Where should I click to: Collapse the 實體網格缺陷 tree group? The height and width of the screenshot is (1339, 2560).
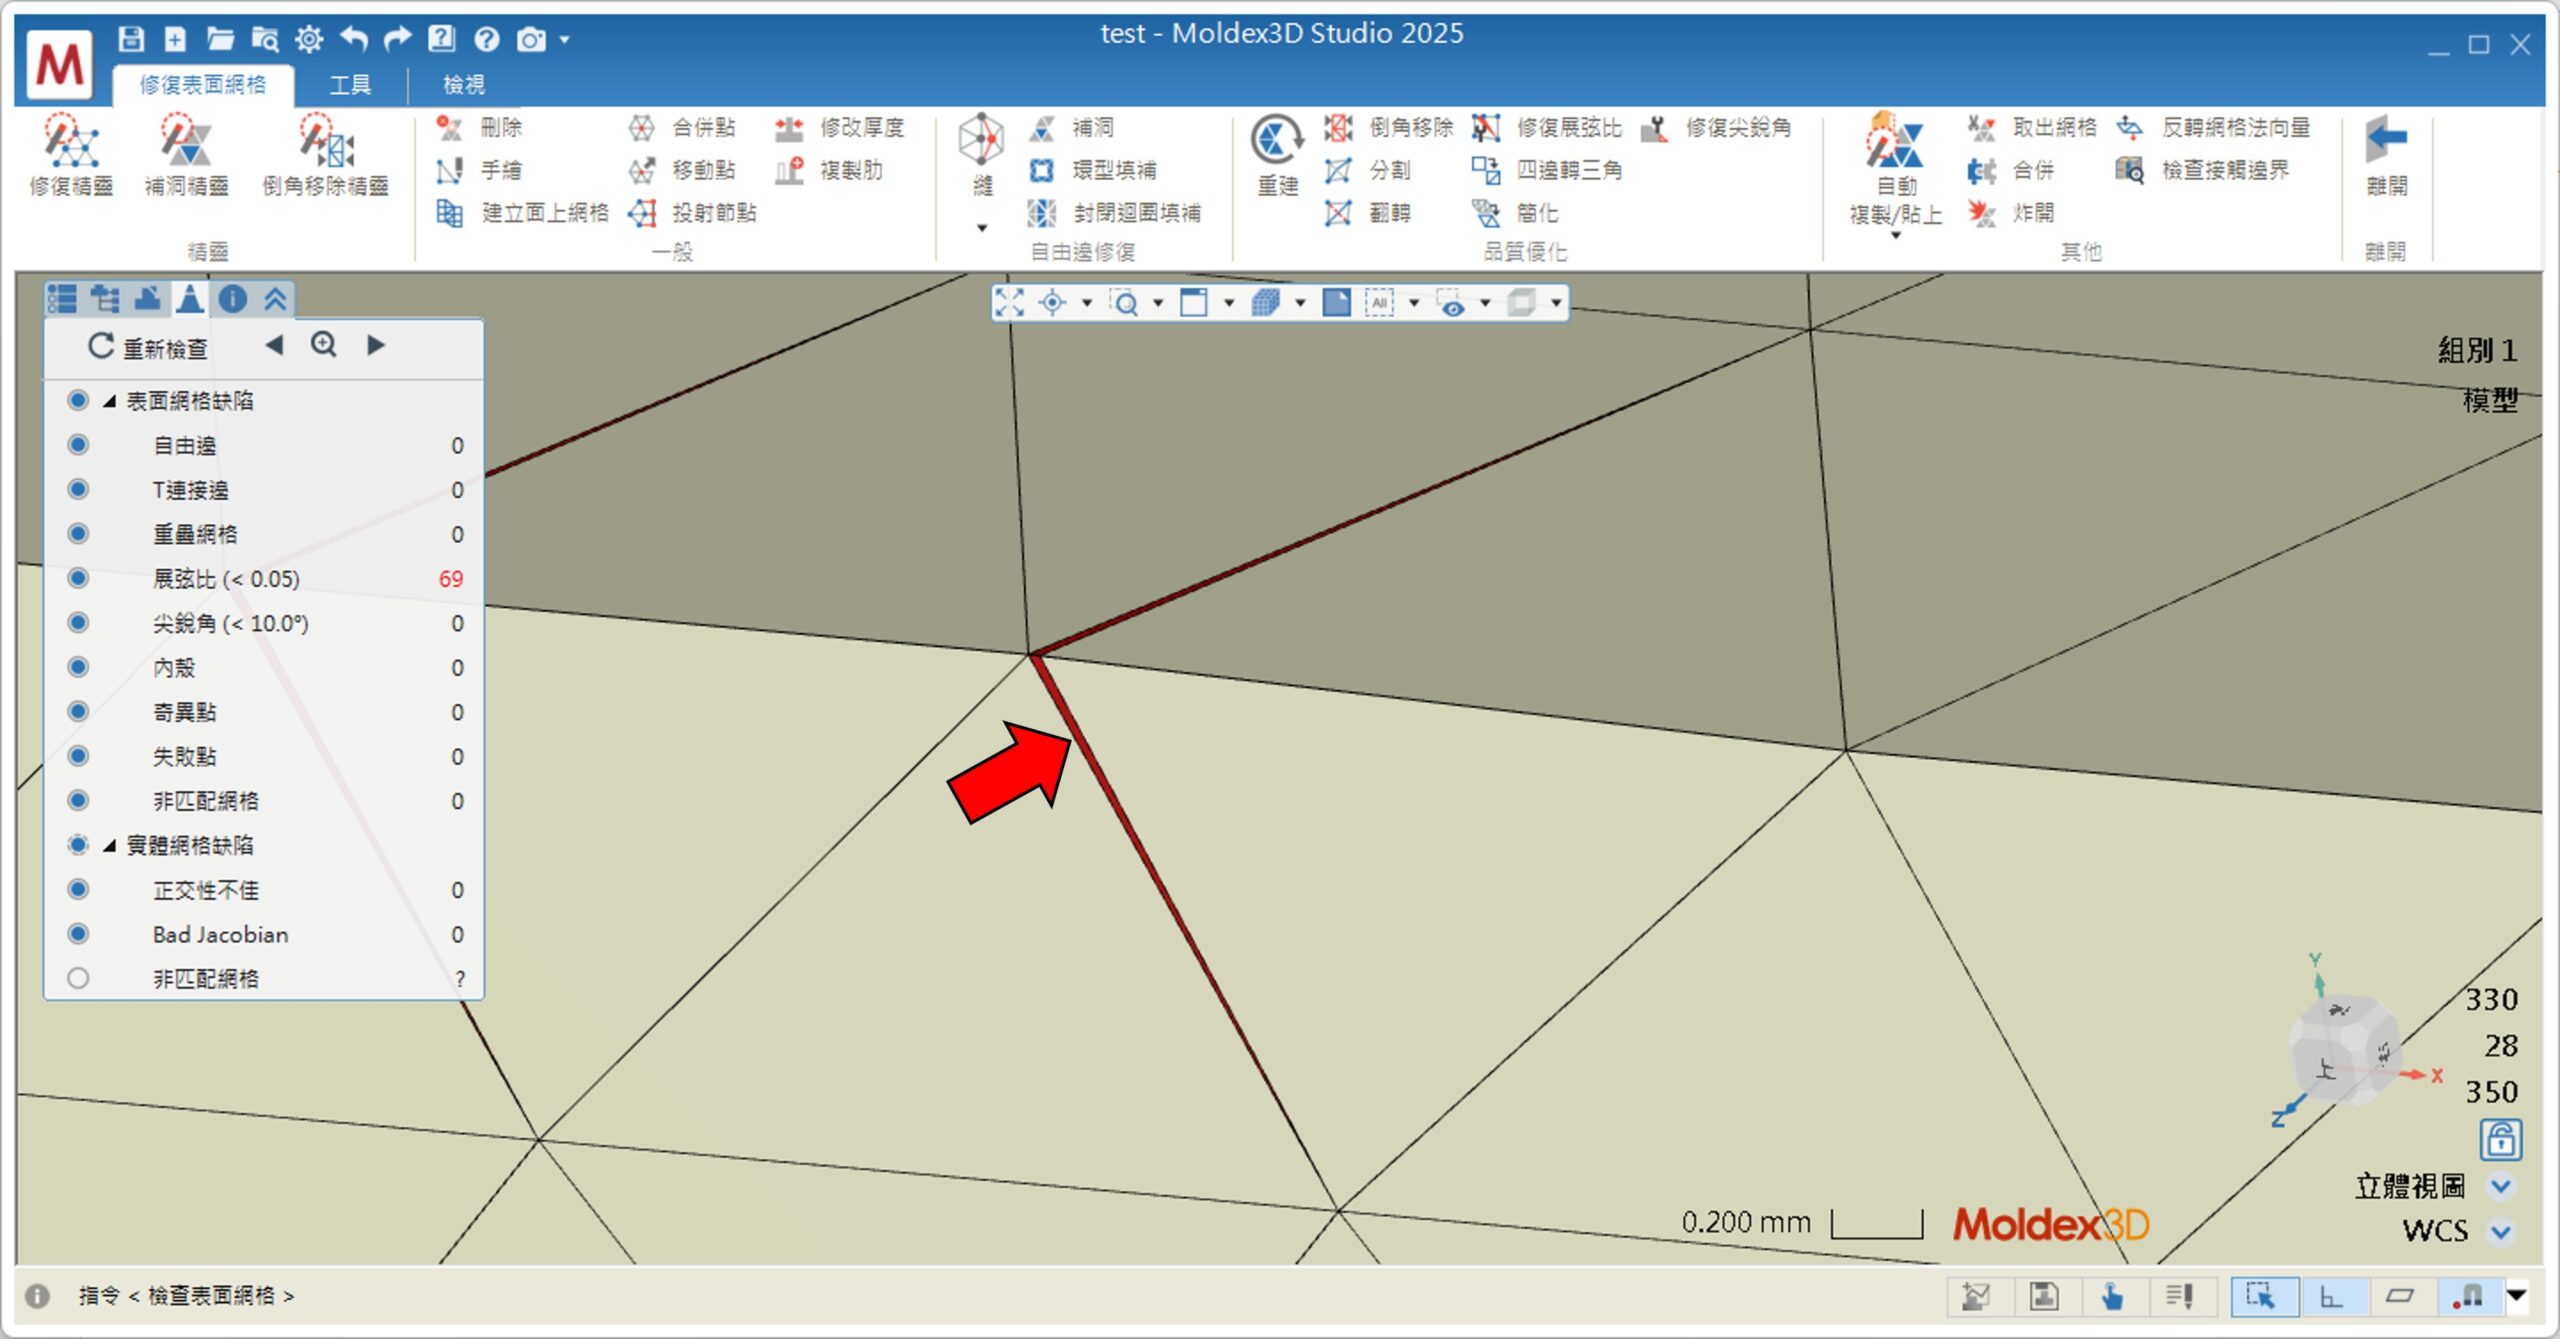click(x=109, y=846)
